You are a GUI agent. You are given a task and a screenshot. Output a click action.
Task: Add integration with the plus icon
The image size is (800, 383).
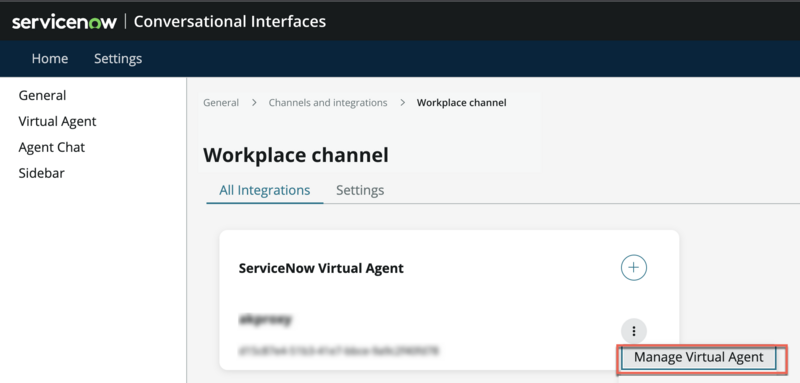click(634, 268)
